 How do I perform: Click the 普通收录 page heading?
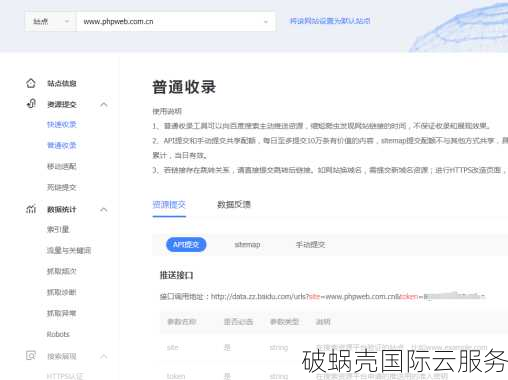click(x=184, y=87)
